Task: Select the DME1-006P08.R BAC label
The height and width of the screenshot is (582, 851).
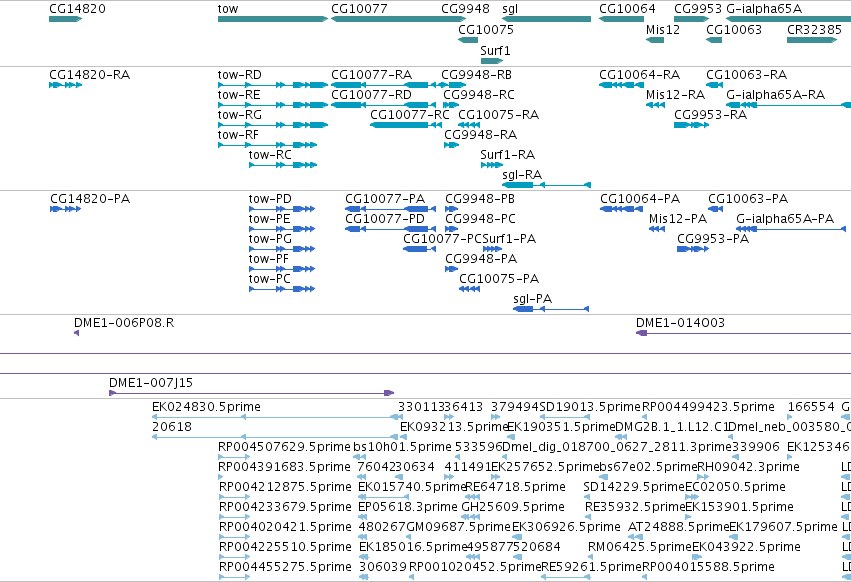Action: (x=124, y=322)
